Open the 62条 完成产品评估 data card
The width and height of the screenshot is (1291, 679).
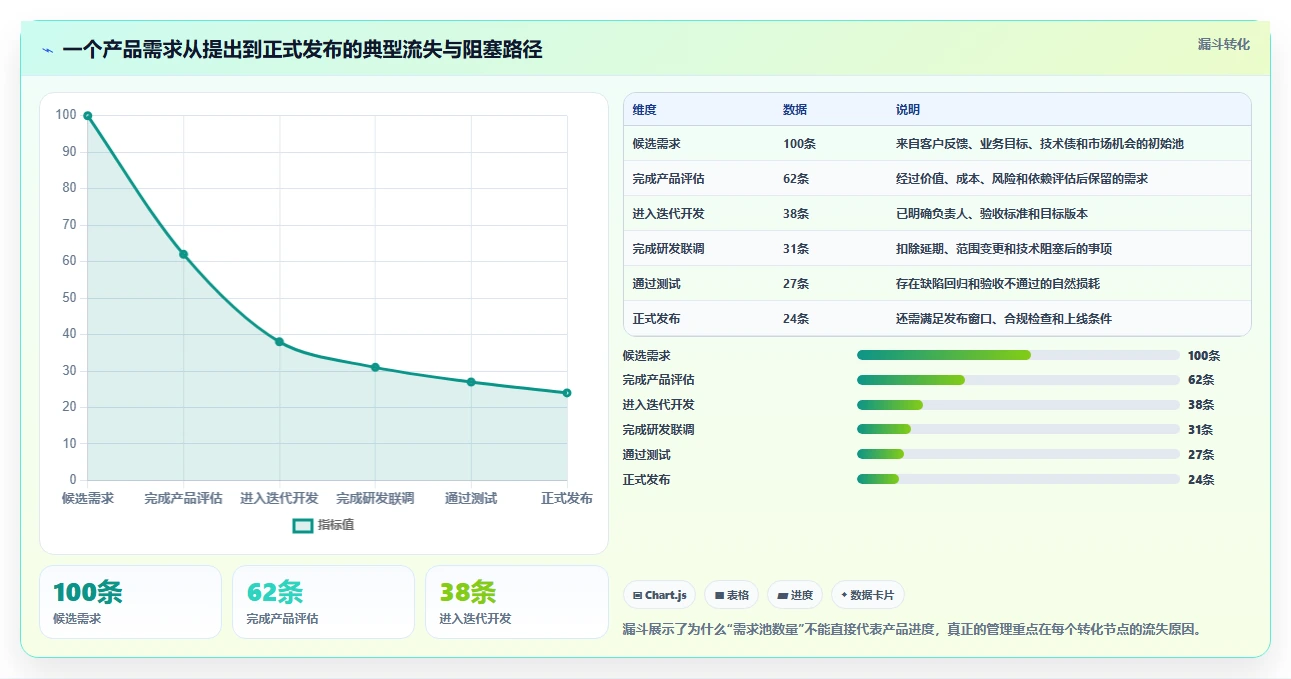coord(323,602)
